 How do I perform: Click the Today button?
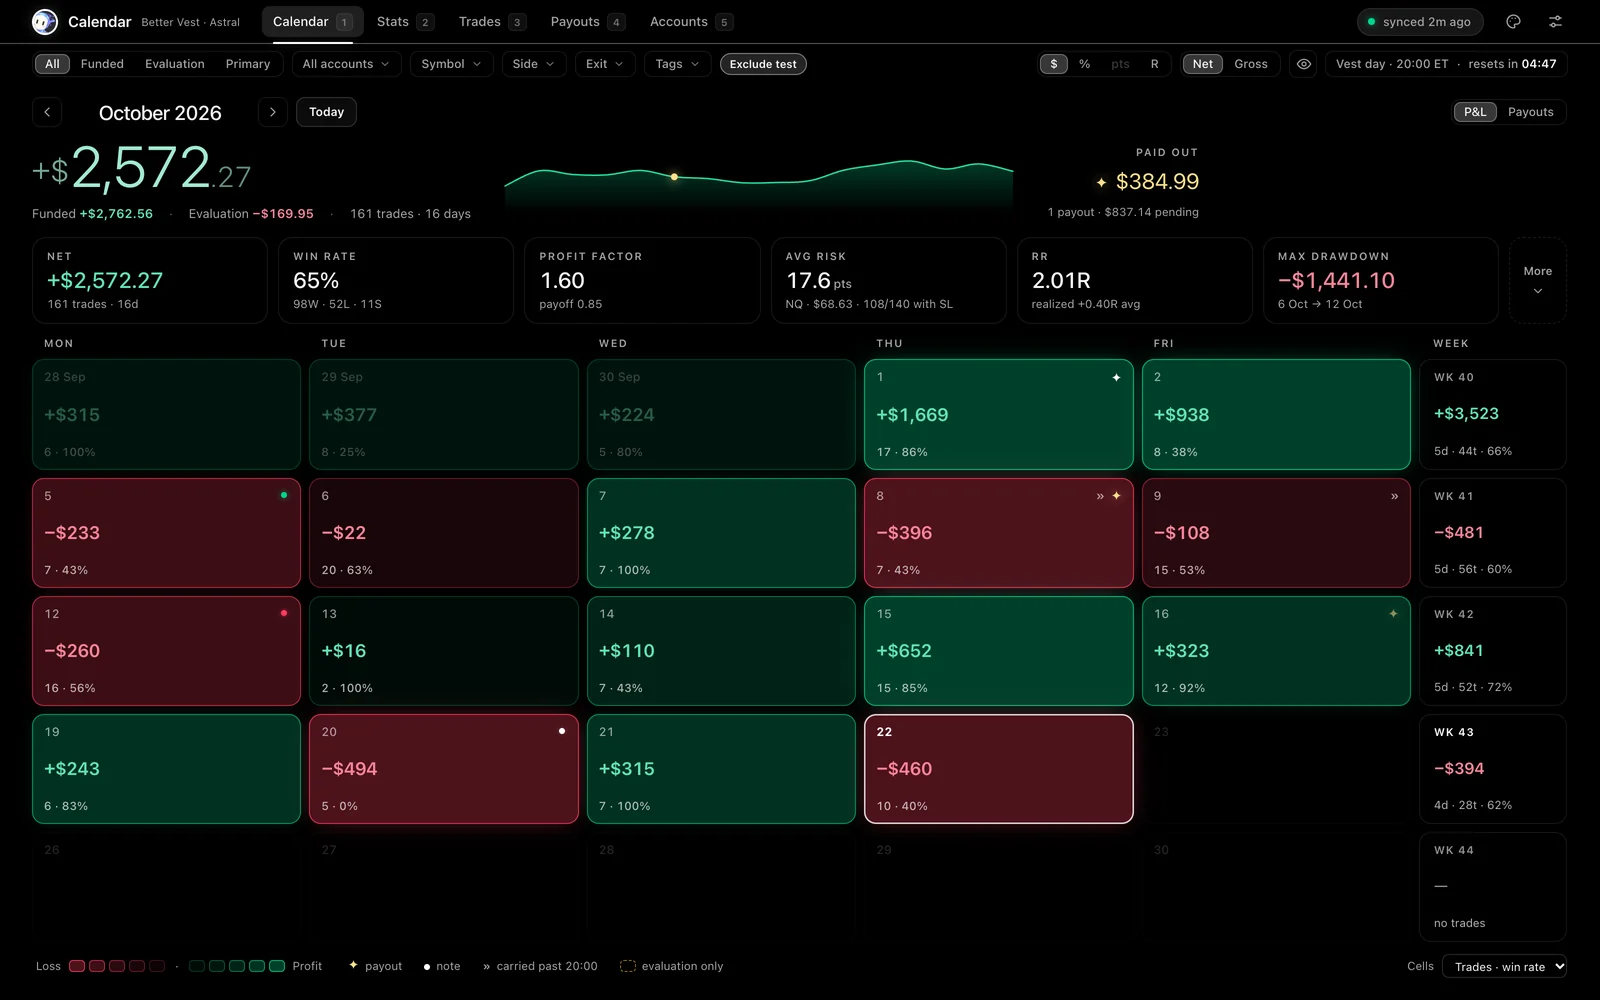326,112
